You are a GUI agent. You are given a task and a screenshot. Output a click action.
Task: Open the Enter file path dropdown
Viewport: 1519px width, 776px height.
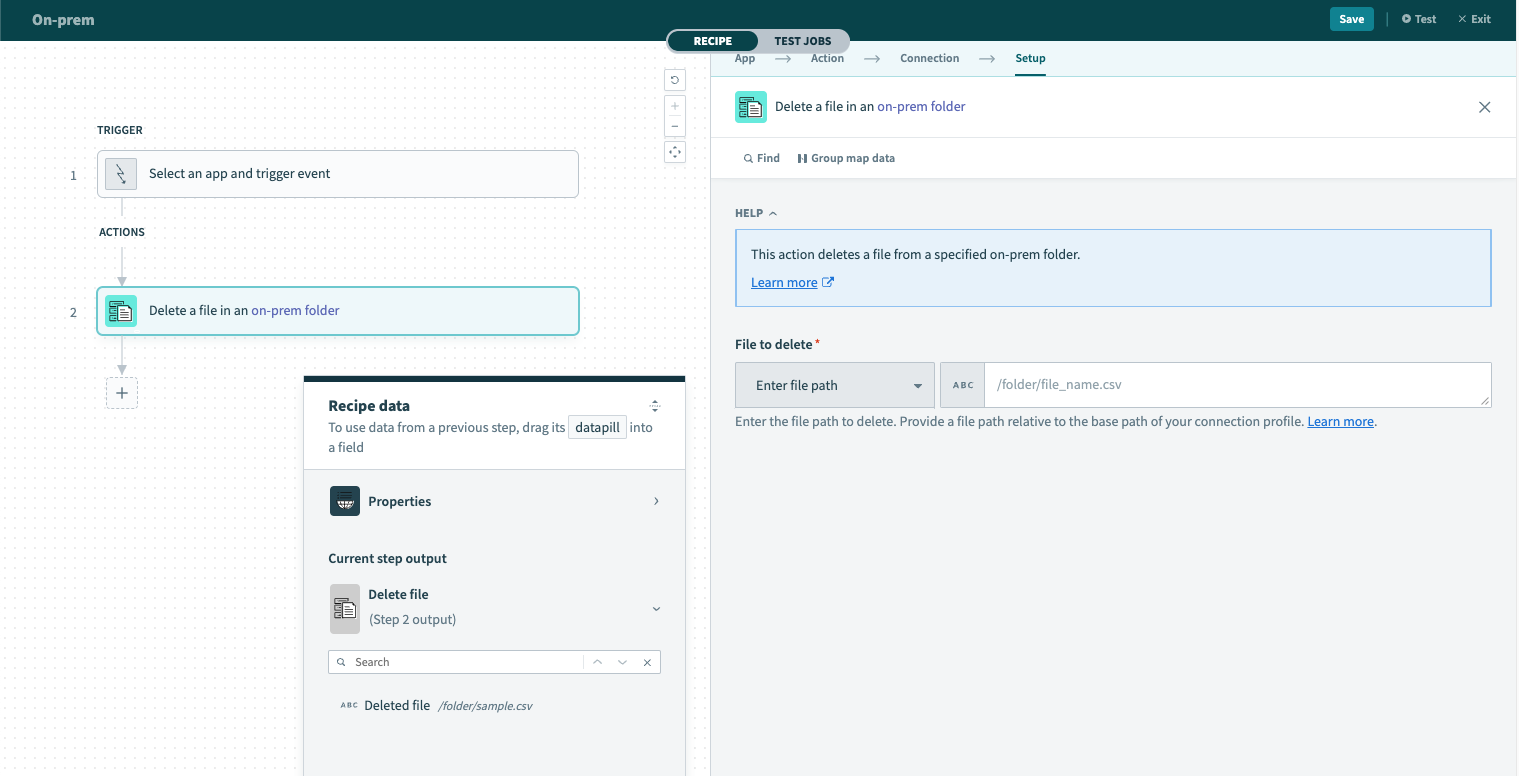pyautogui.click(x=835, y=385)
